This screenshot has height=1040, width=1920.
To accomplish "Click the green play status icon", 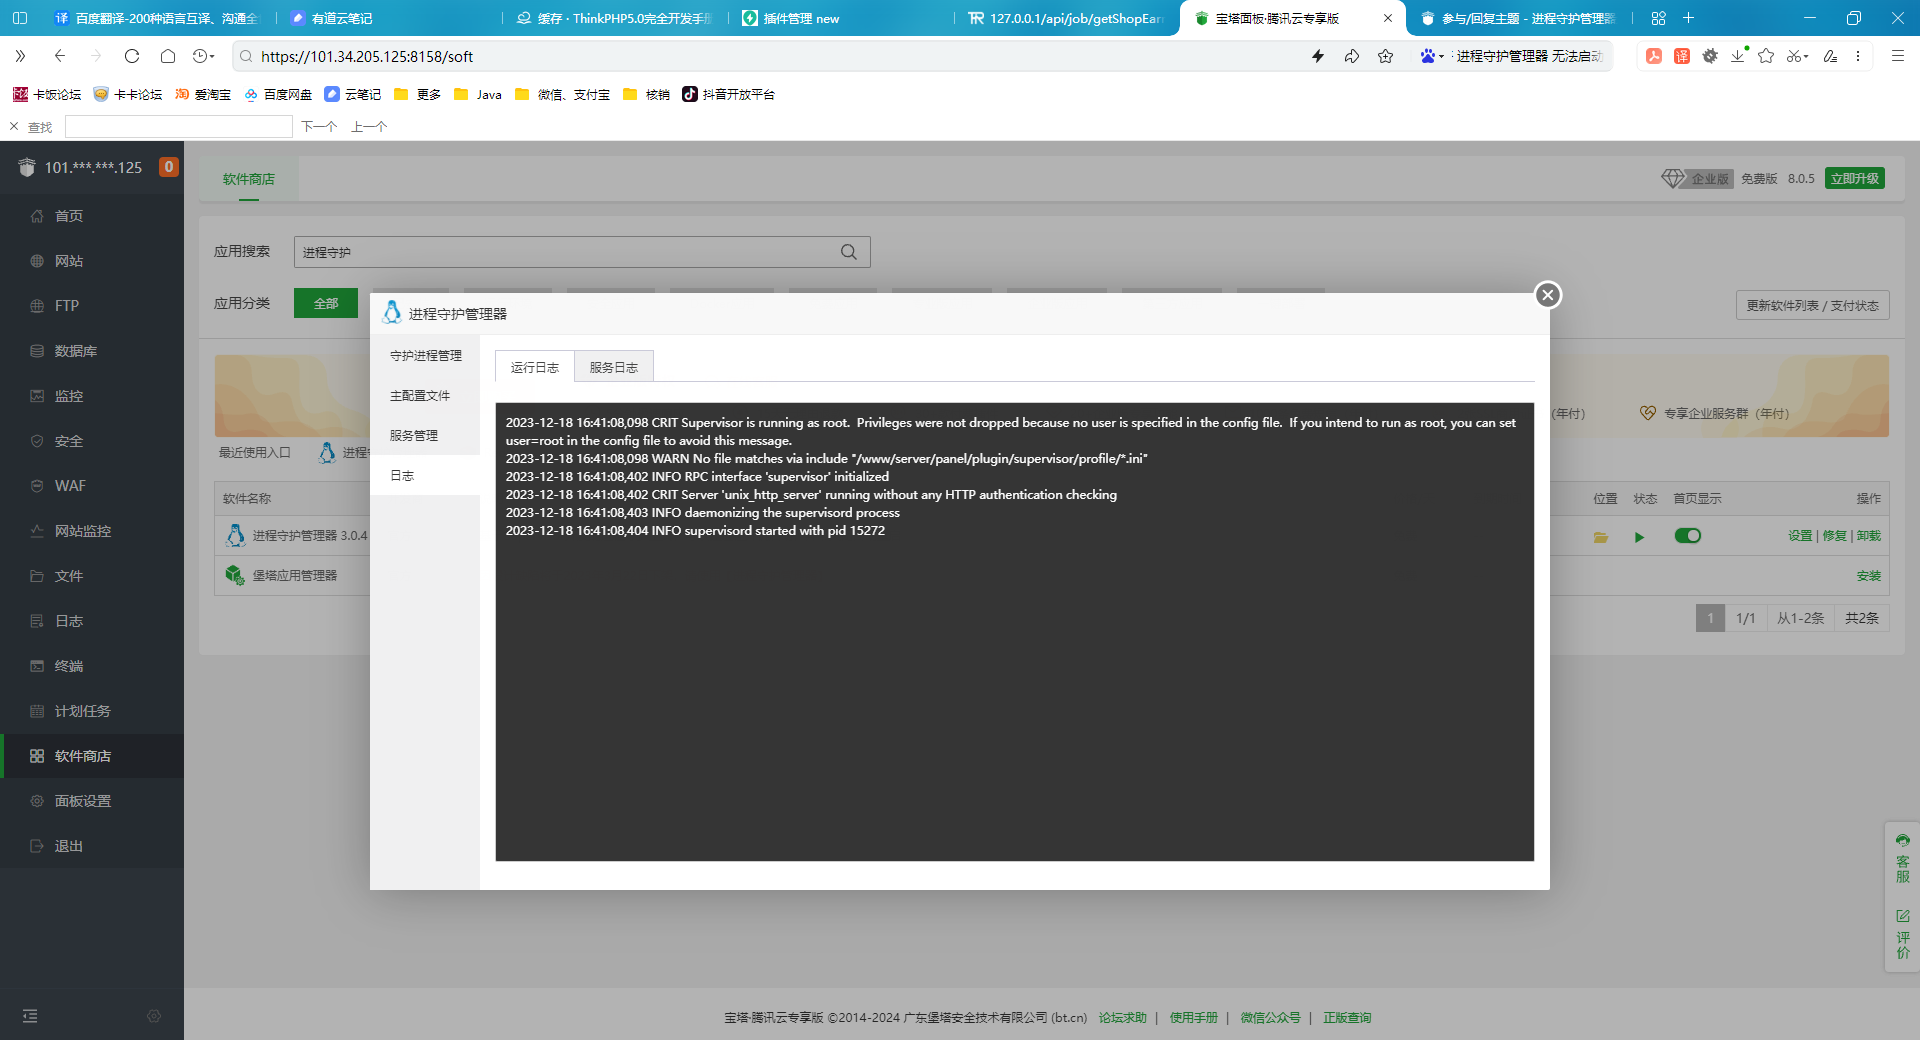I will point(1639,537).
